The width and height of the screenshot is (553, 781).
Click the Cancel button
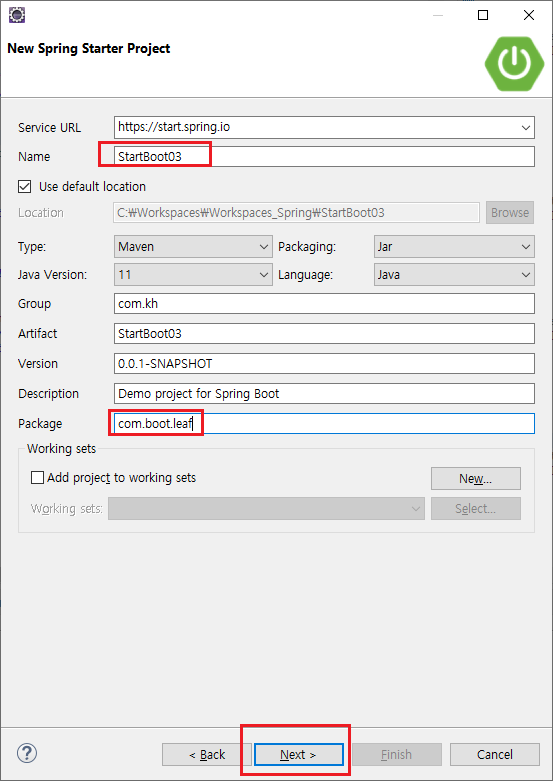point(495,755)
